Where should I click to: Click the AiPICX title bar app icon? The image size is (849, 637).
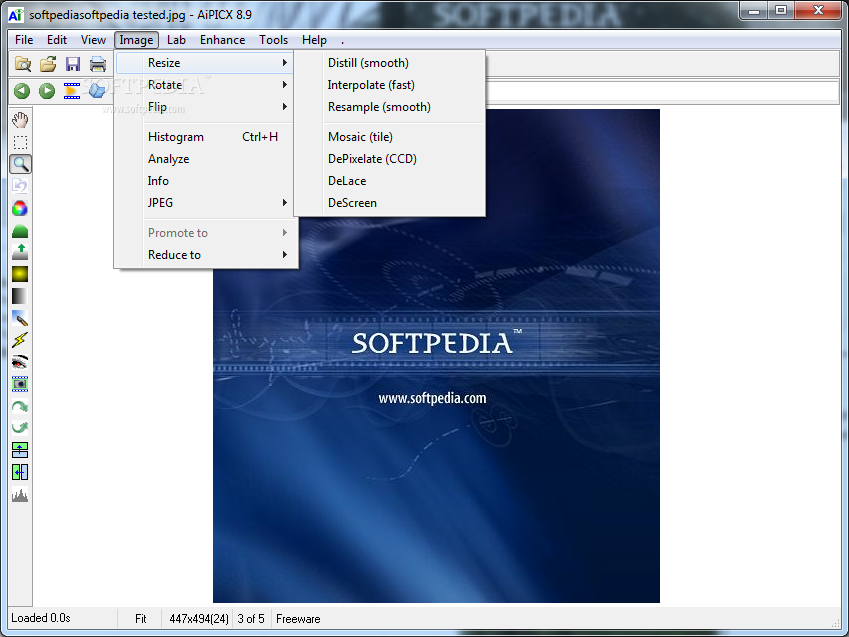pyautogui.click(x=17, y=15)
